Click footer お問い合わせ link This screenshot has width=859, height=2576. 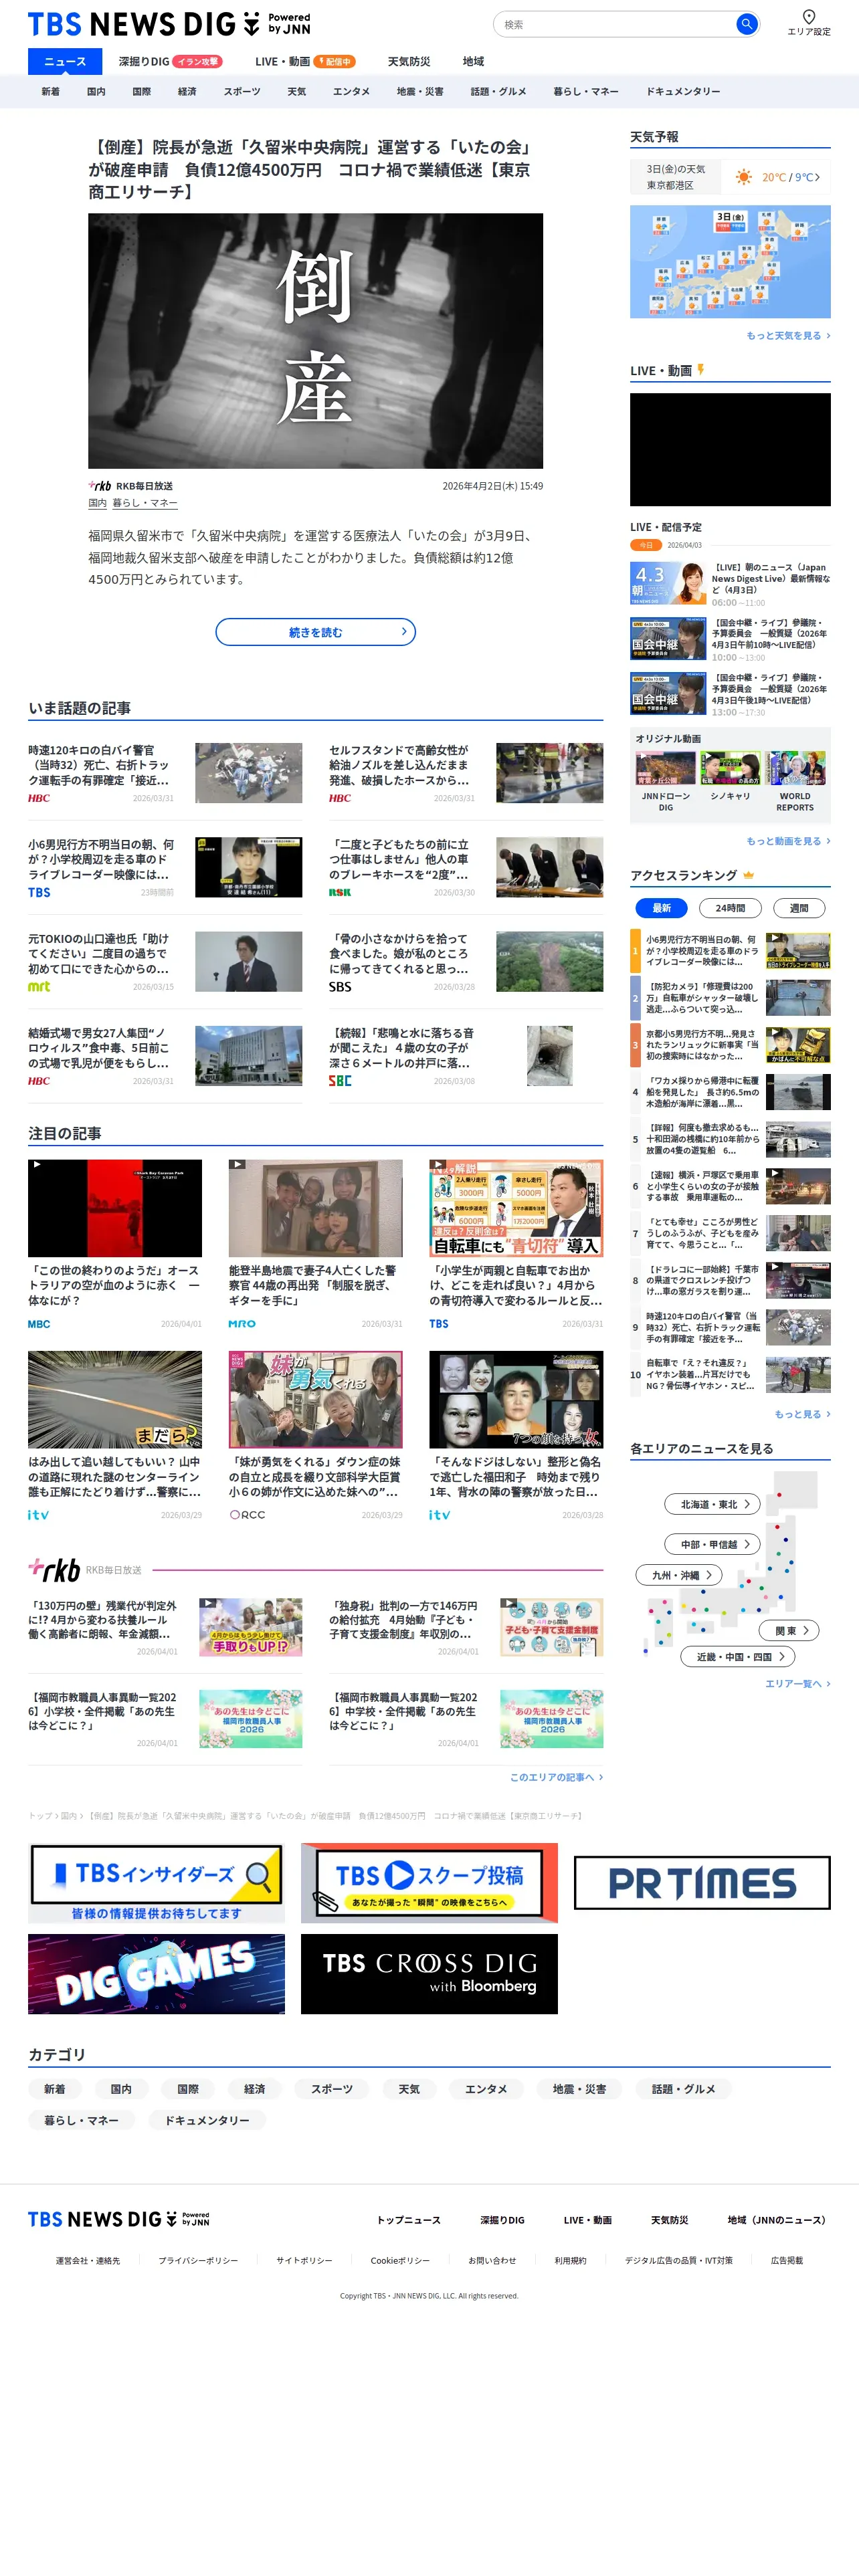click(x=492, y=2260)
